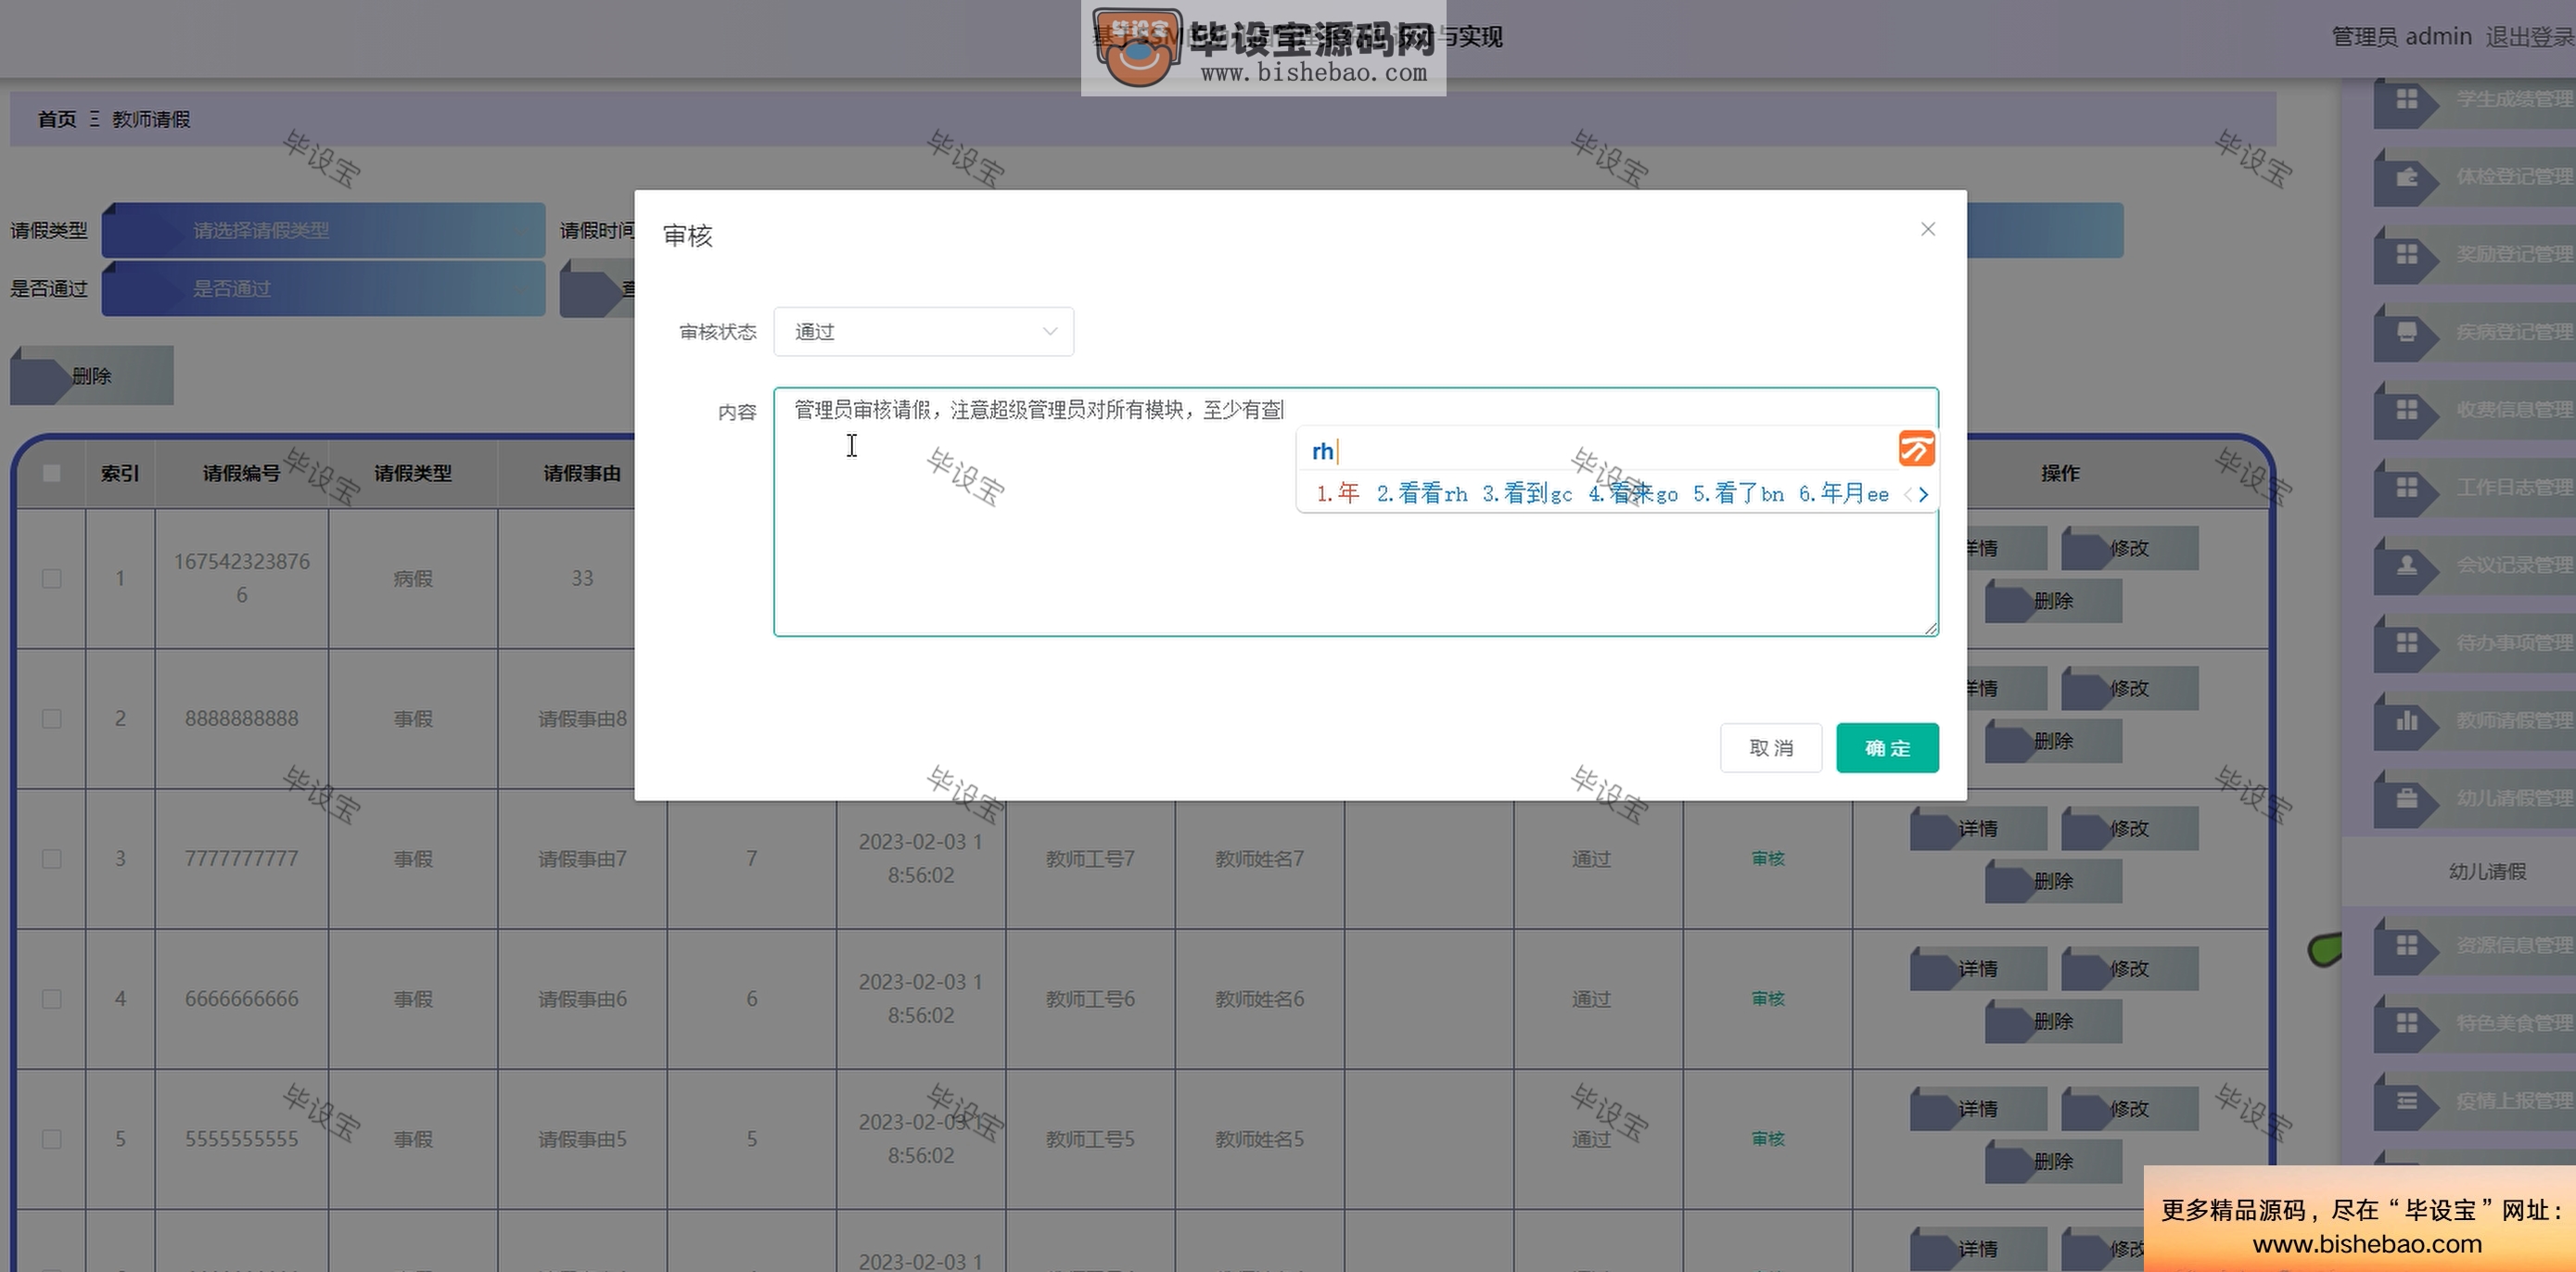The width and height of the screenshot is (2576, 1272).
Task: Click 删除 button in row 4
Action: point(2053,1021)
